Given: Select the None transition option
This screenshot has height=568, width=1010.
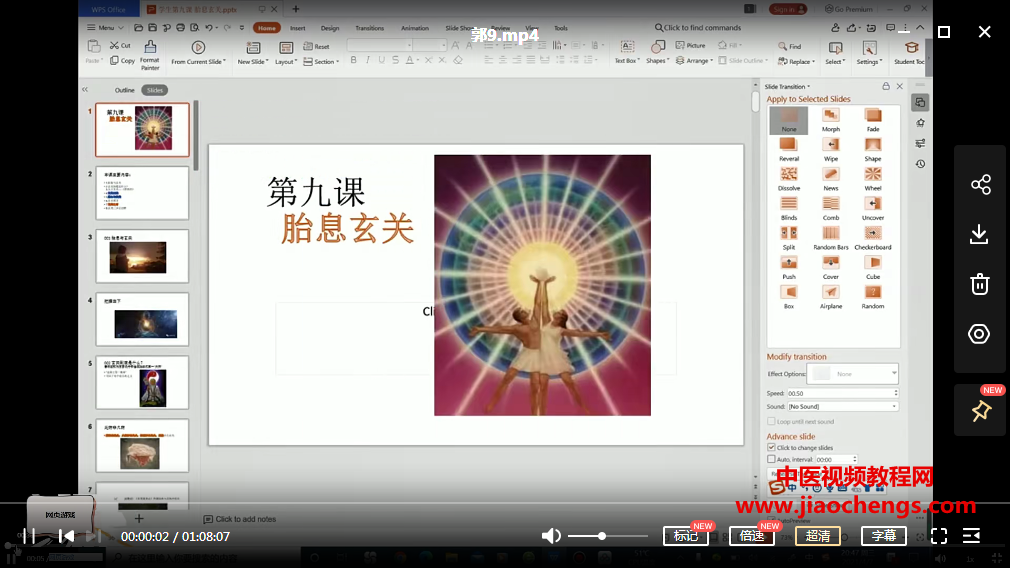Looking at the screenshot, I should (788, 120).
